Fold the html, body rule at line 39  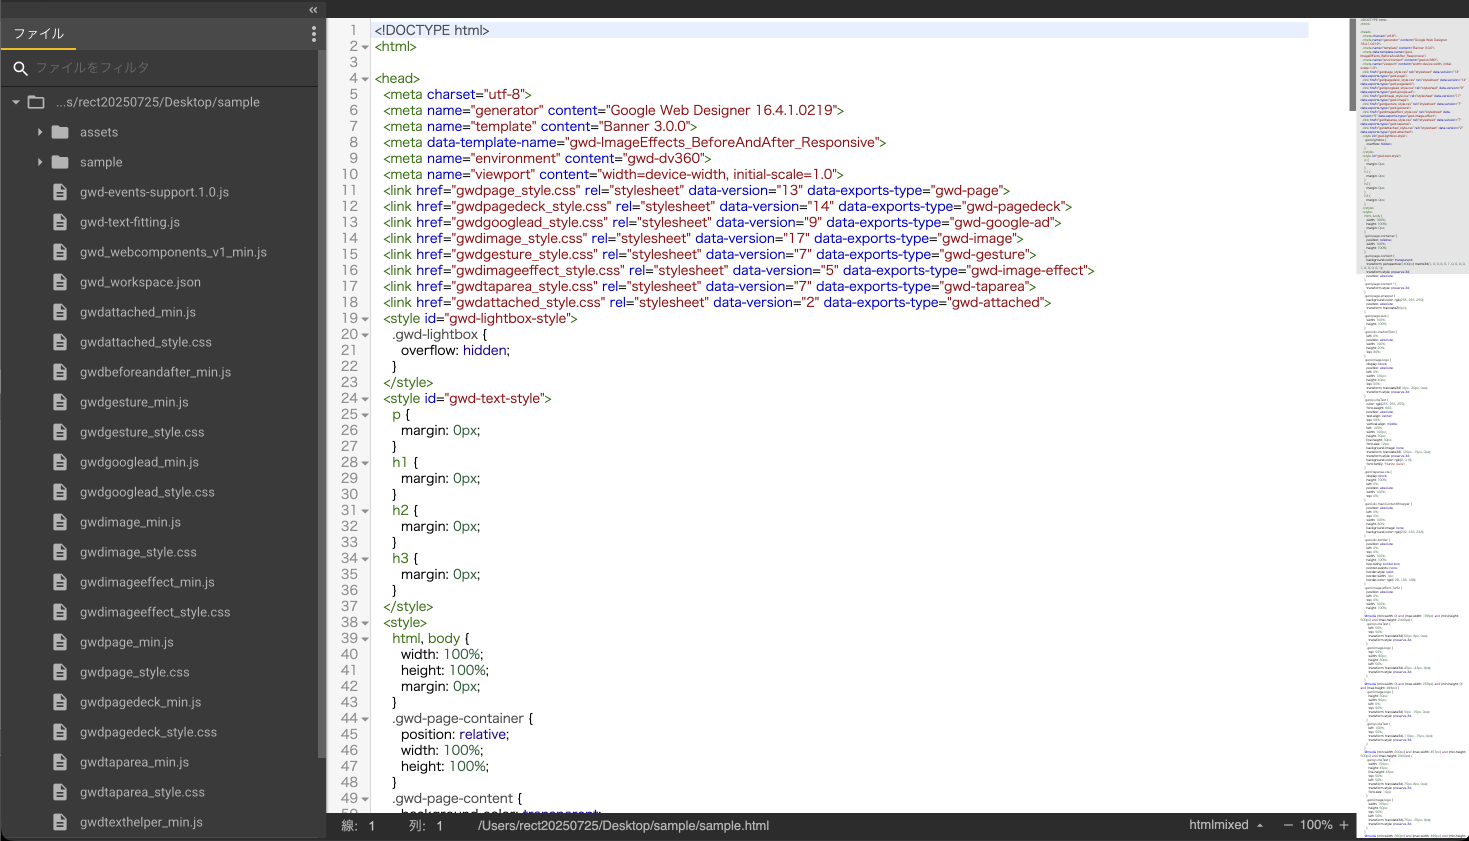click(x=365, y=639)
